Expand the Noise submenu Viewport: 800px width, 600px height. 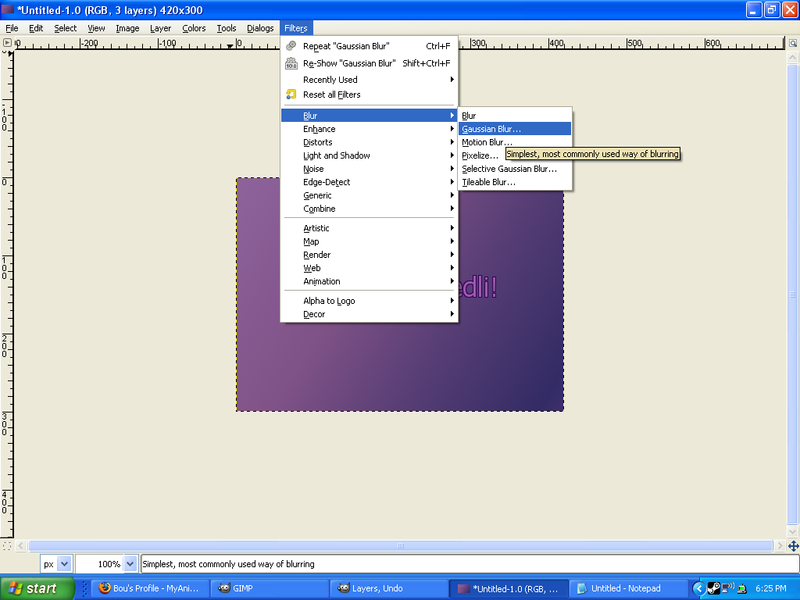click(x=369, y=169)
